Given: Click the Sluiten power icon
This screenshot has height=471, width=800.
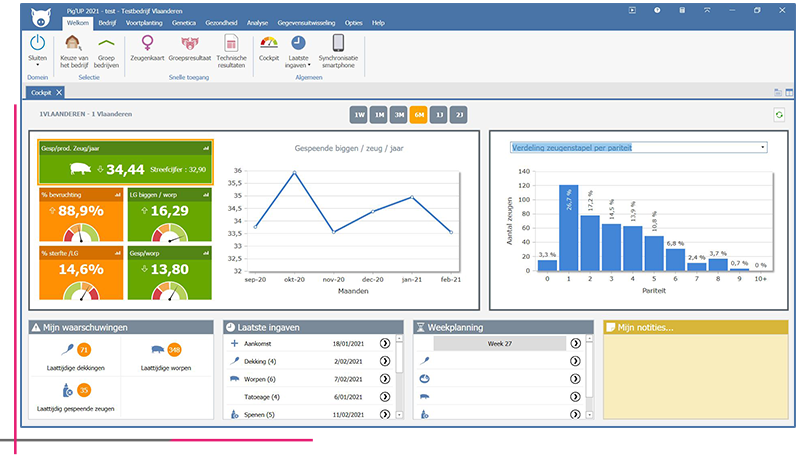Looking at the screenshot, I should (x=37, y=42).
